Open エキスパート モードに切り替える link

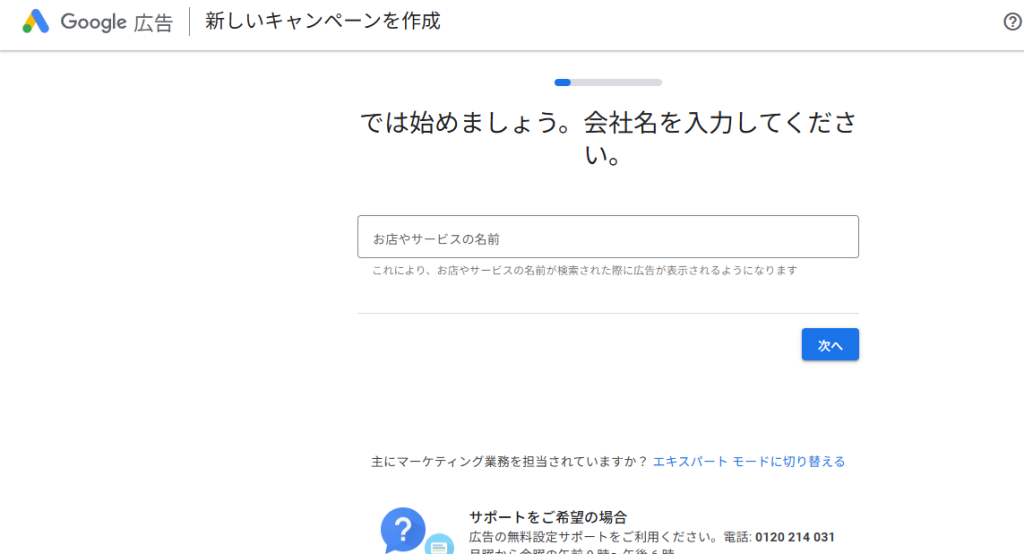[x=749, y=462]
